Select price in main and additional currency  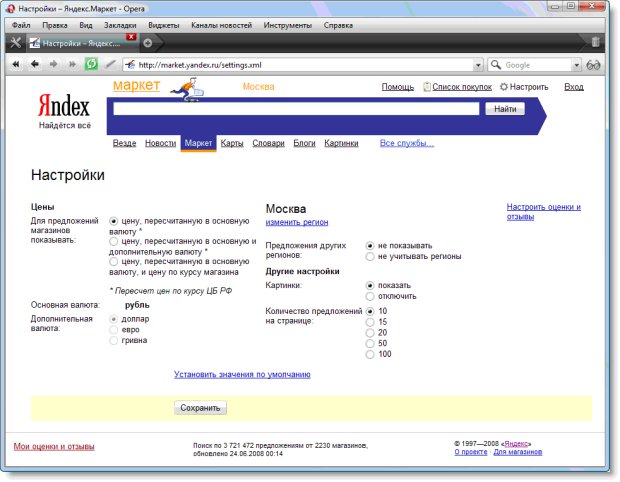point(113,241)
